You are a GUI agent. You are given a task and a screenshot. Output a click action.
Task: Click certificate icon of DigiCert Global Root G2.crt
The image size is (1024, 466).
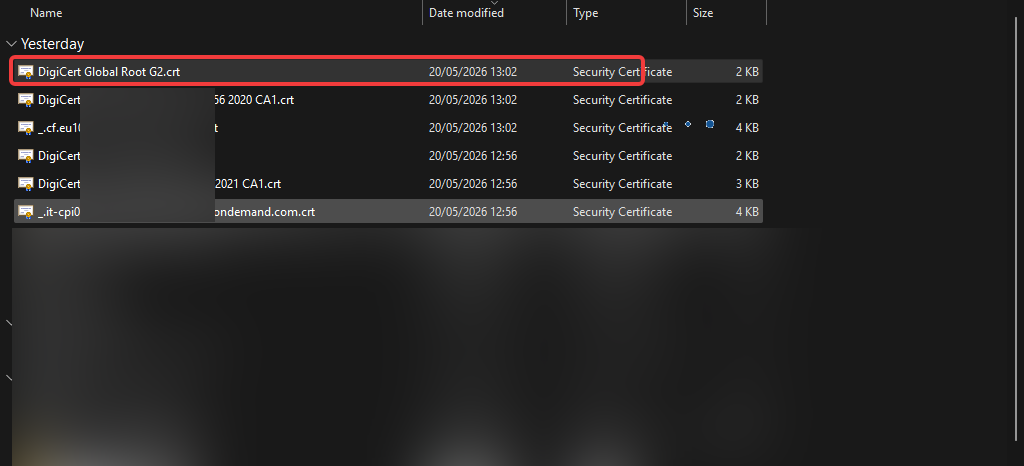(25, 72)
